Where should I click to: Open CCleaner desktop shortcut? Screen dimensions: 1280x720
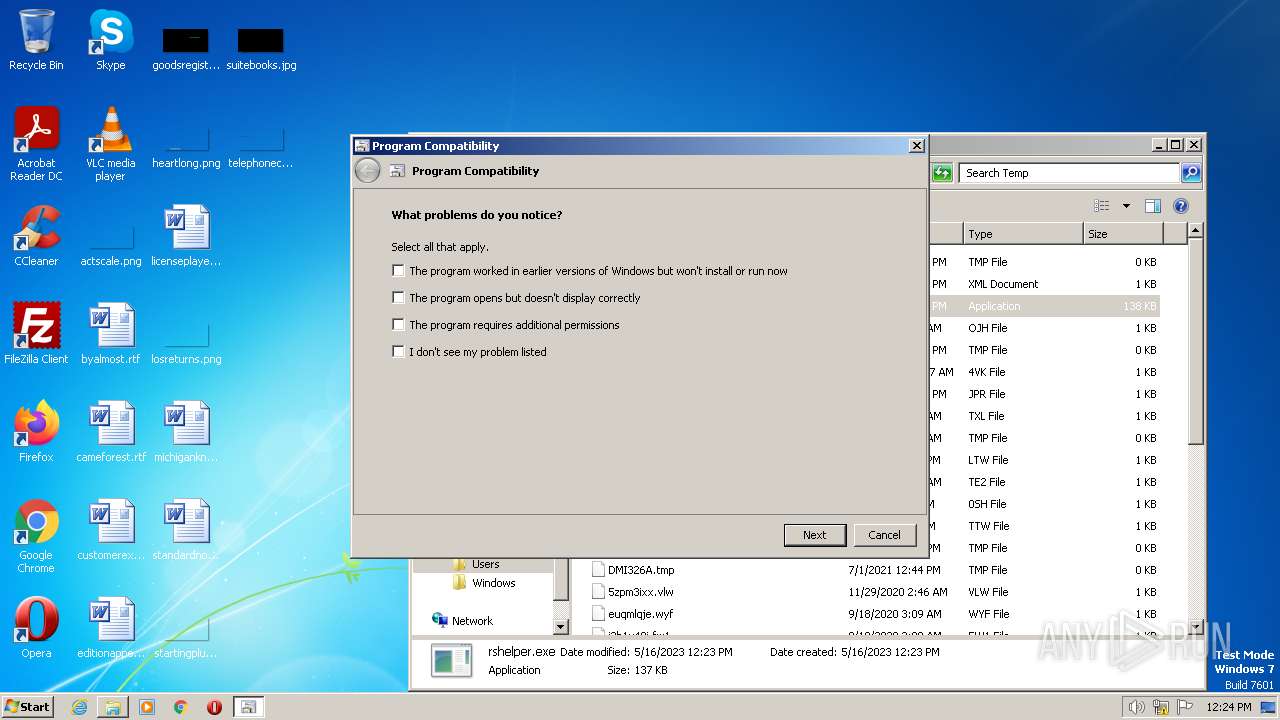[x=36, y=236]
